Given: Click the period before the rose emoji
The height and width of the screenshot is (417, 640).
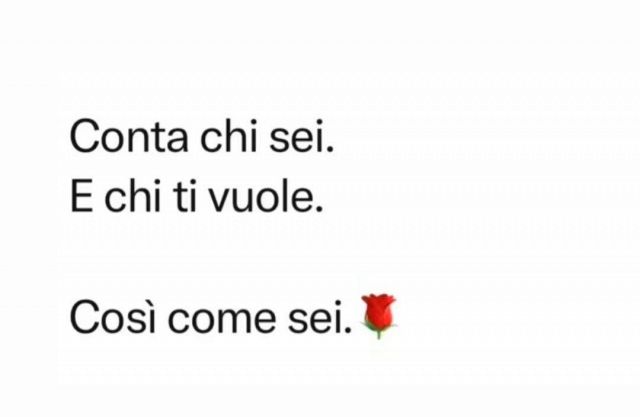Looking at the screenshot, I should click(x=347, y=330).
